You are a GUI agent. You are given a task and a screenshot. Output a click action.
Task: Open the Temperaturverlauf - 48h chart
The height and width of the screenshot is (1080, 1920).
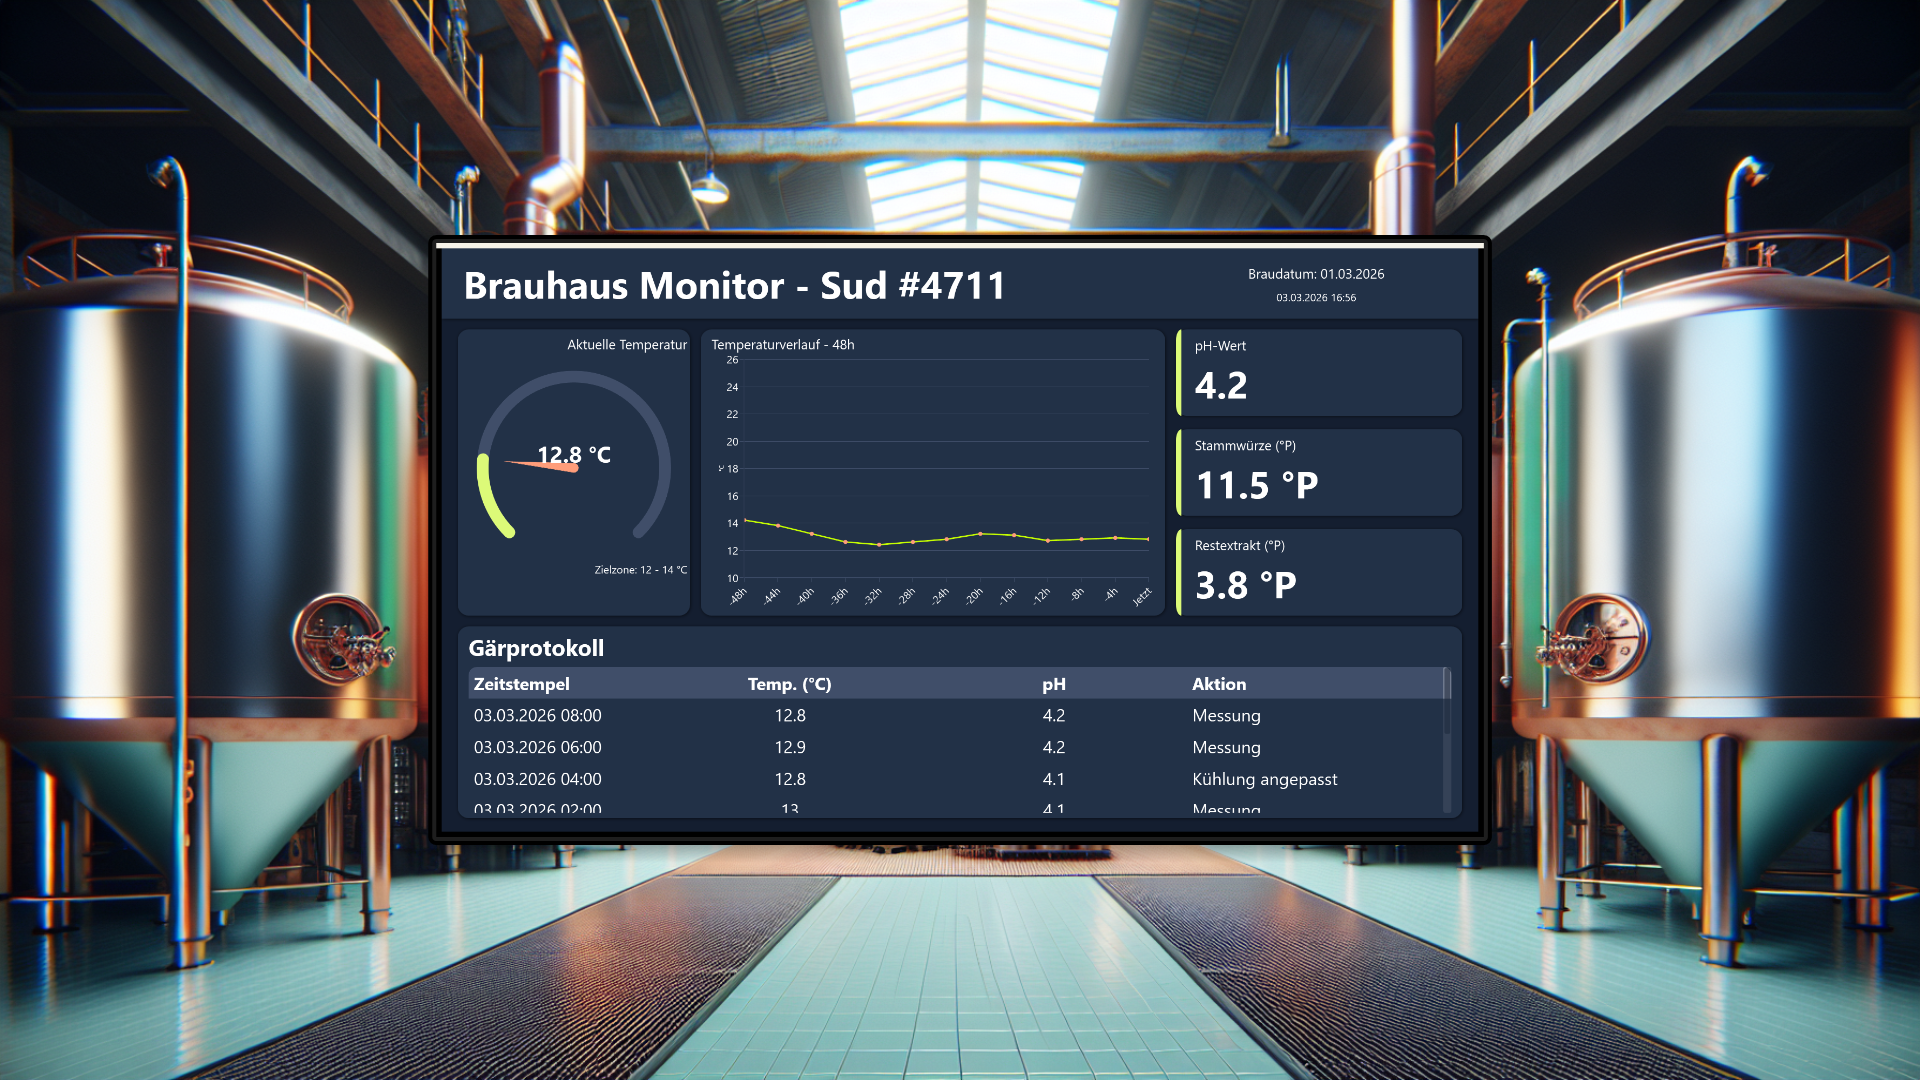click(930, 470)
